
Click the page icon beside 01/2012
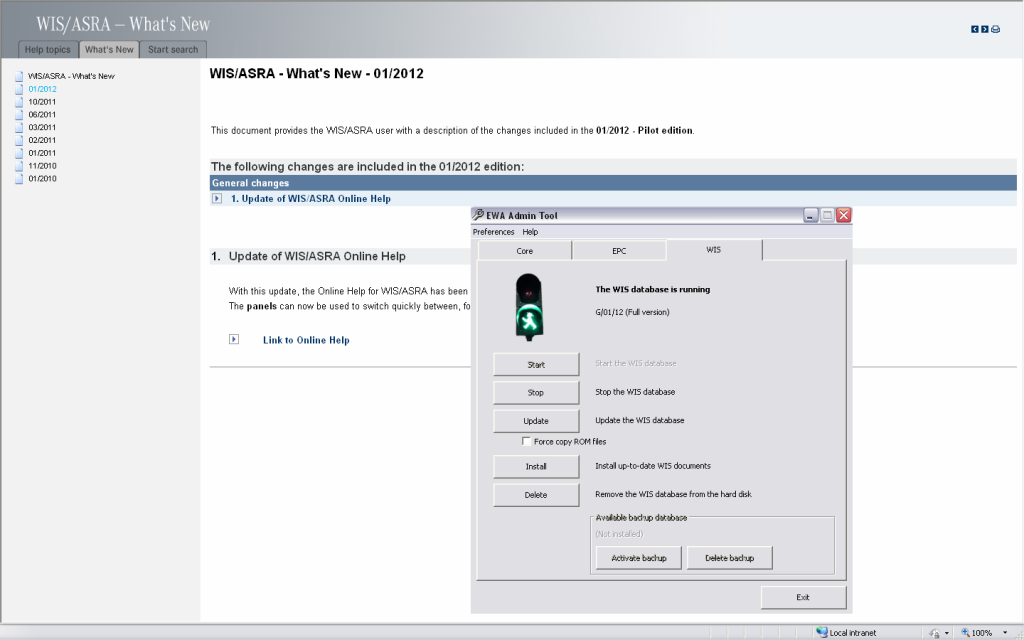click(x=19, y=89)
